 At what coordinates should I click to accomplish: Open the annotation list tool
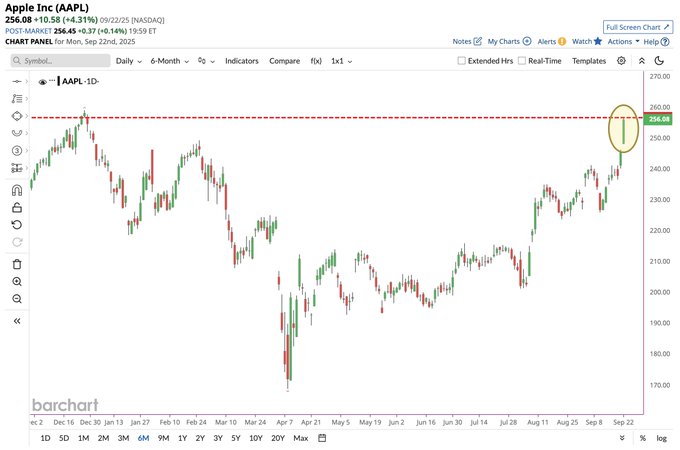click(x=16, y=98)
